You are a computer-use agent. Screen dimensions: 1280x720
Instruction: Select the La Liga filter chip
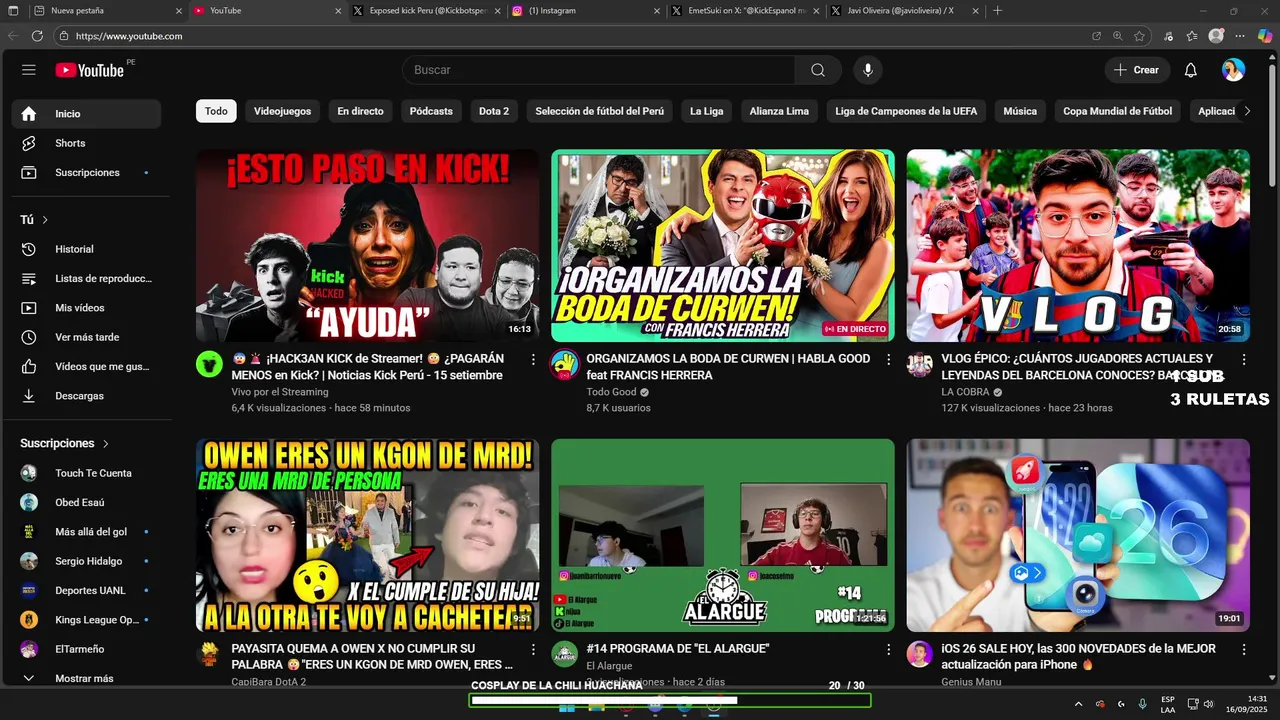706,111
